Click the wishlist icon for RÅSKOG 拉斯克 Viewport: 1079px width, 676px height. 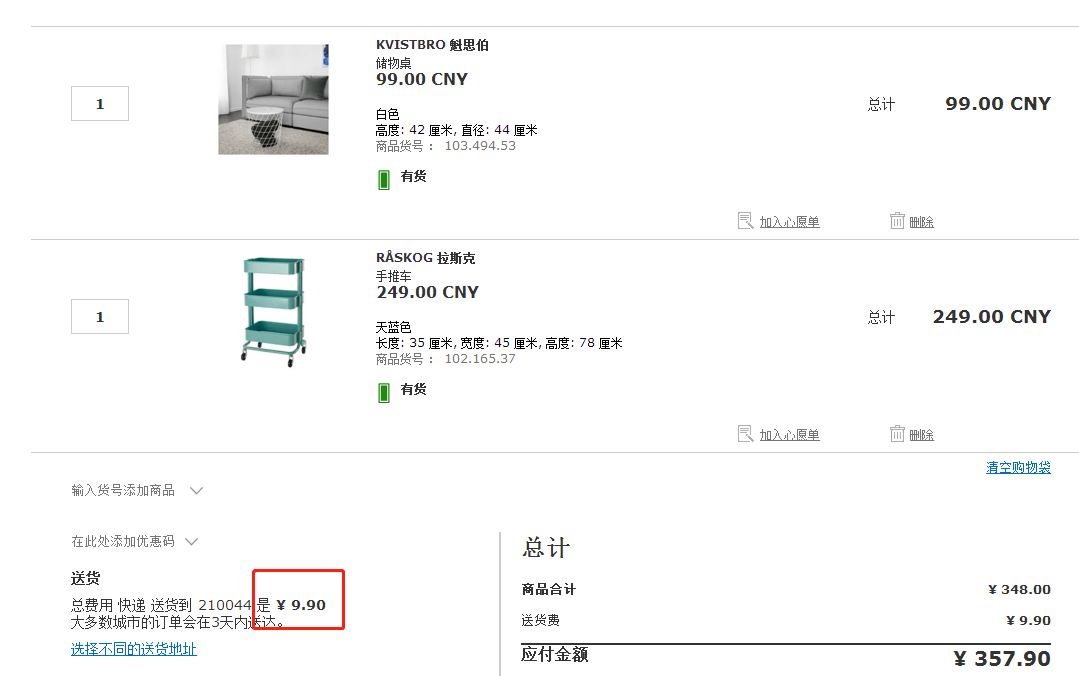pos(746,434)
